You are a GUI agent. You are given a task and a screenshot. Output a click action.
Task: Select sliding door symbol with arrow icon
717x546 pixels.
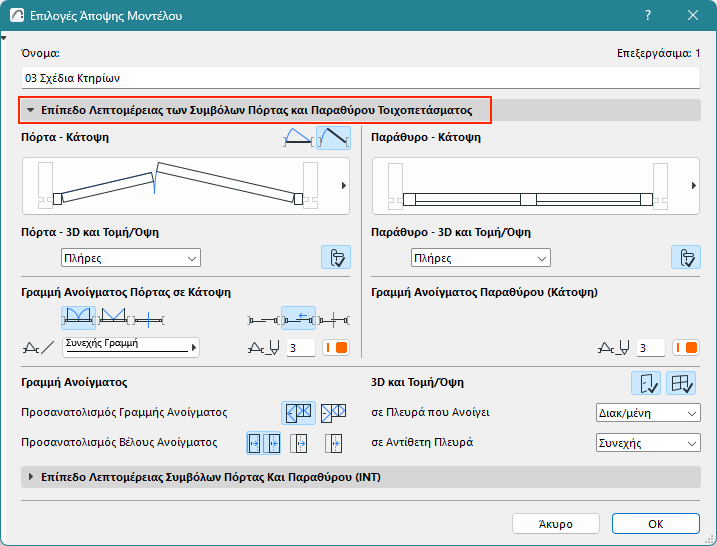[x=298, y=319]
